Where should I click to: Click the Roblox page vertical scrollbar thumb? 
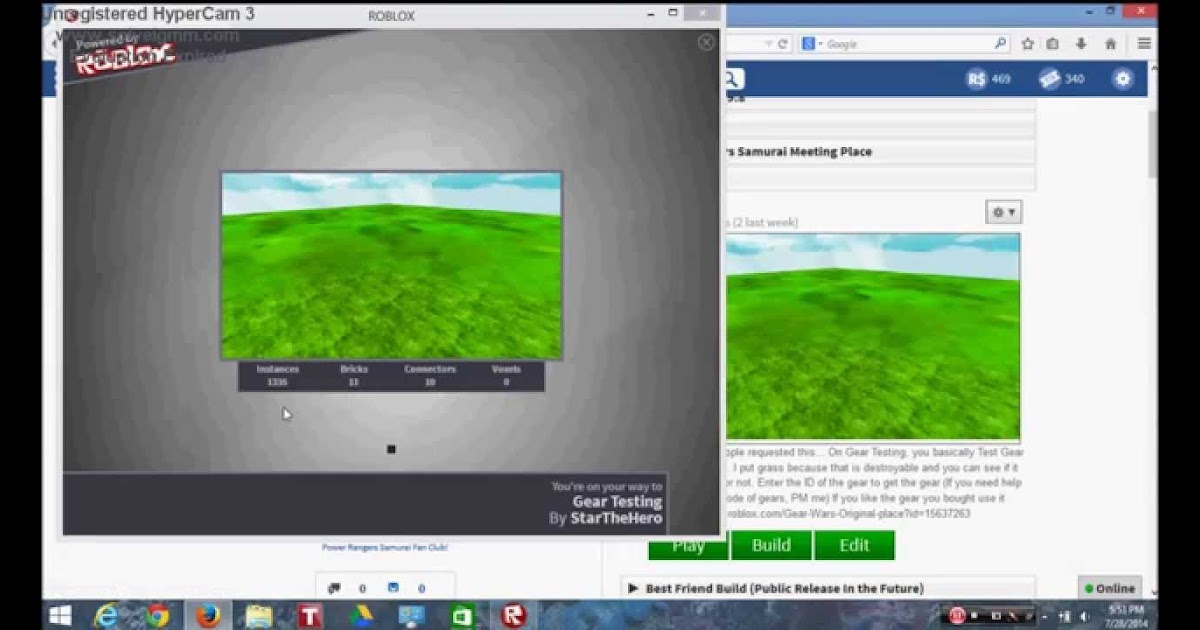pos(1152,143)
